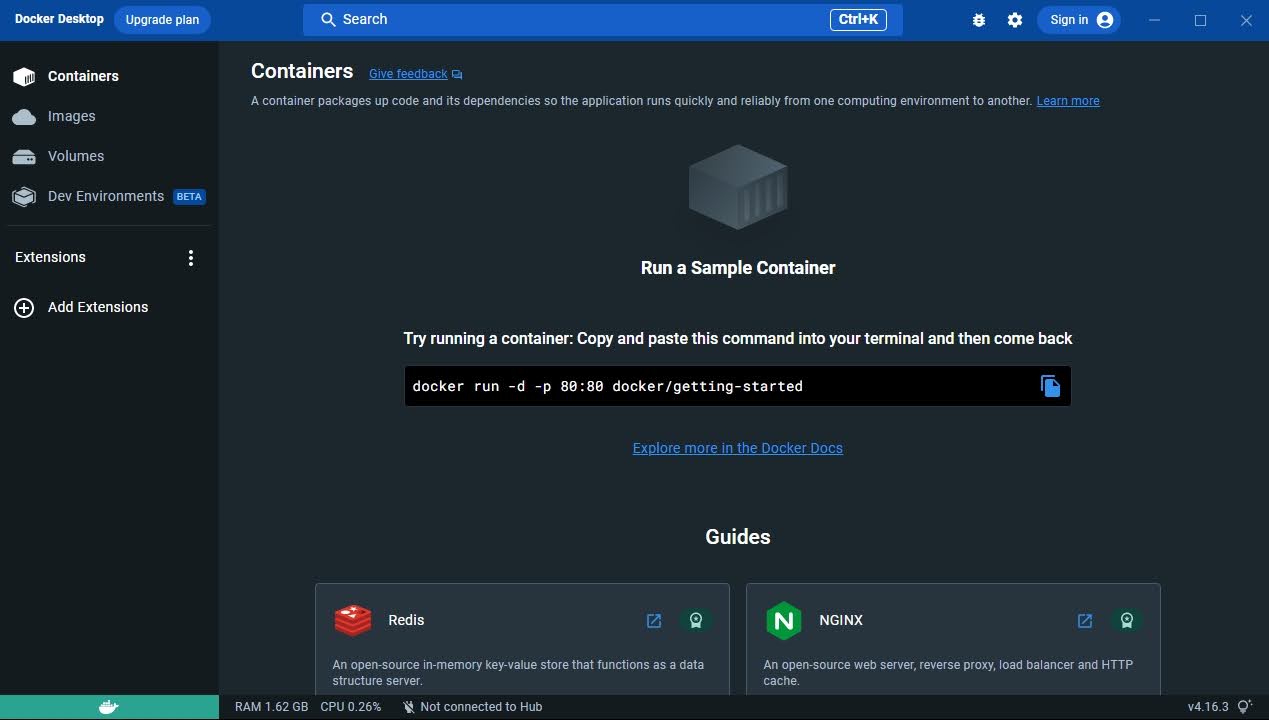This screenshot has width=1269, height=720.
Task: Click the search magnifier icon
Action: pyautogui.click(x=328, y=20)
